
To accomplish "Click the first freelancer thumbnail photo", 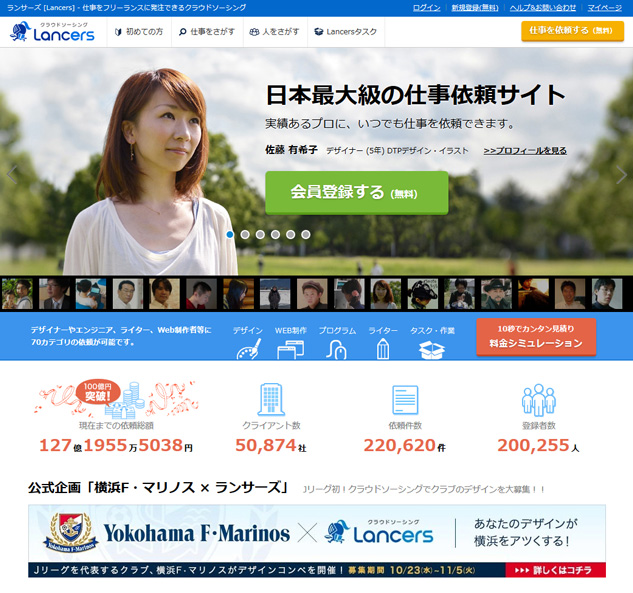I will tap(17, 293).
